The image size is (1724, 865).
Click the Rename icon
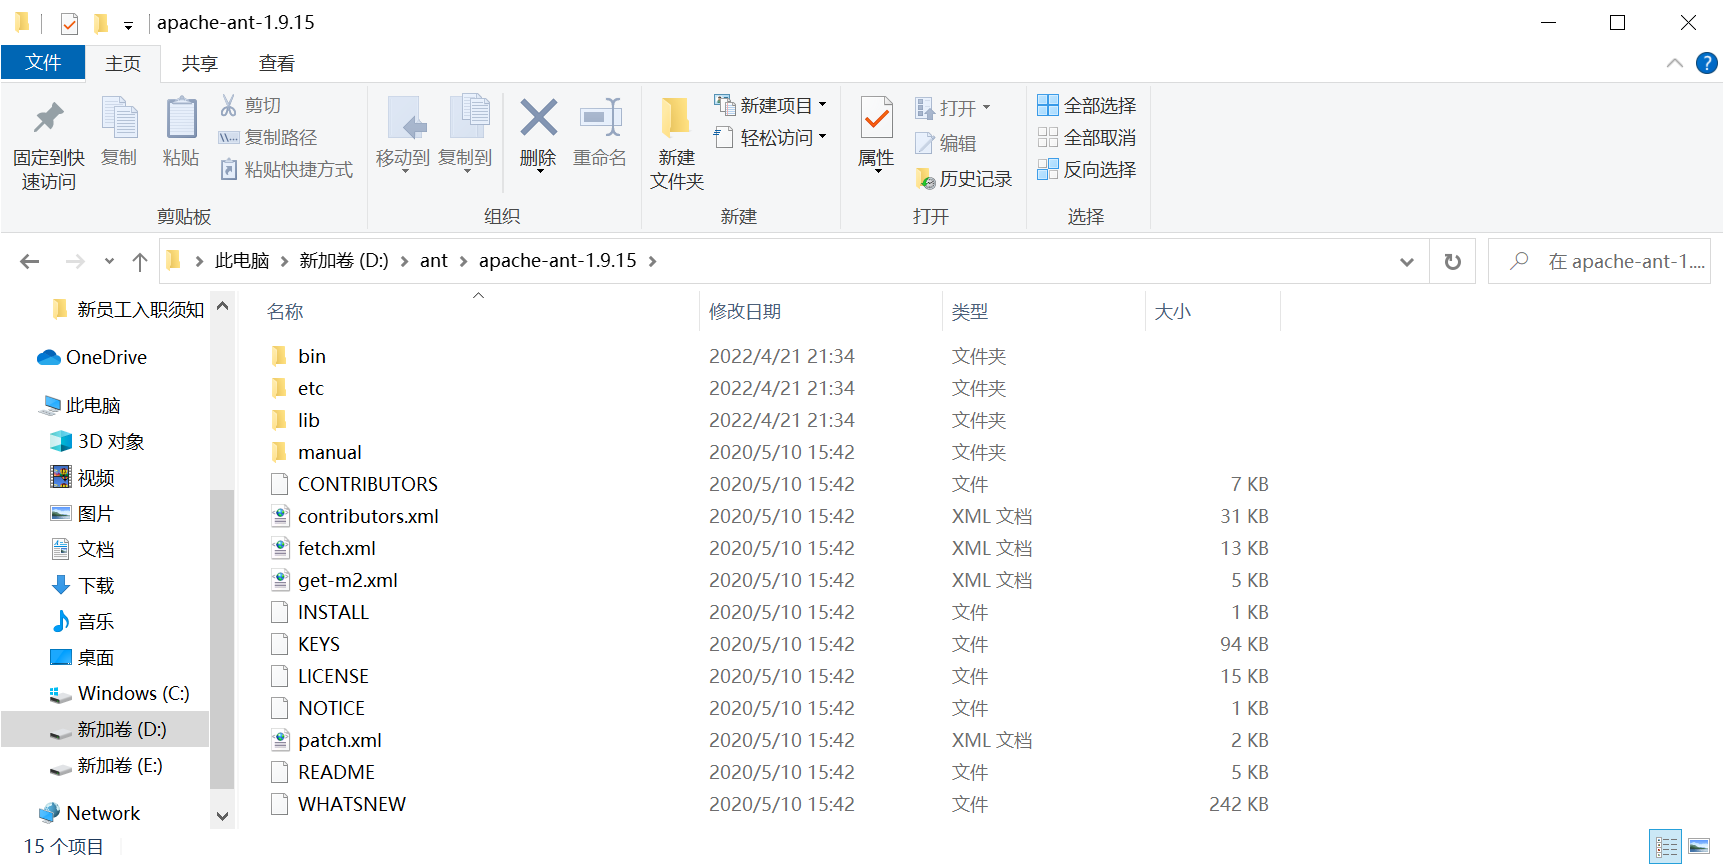(600, 118)
